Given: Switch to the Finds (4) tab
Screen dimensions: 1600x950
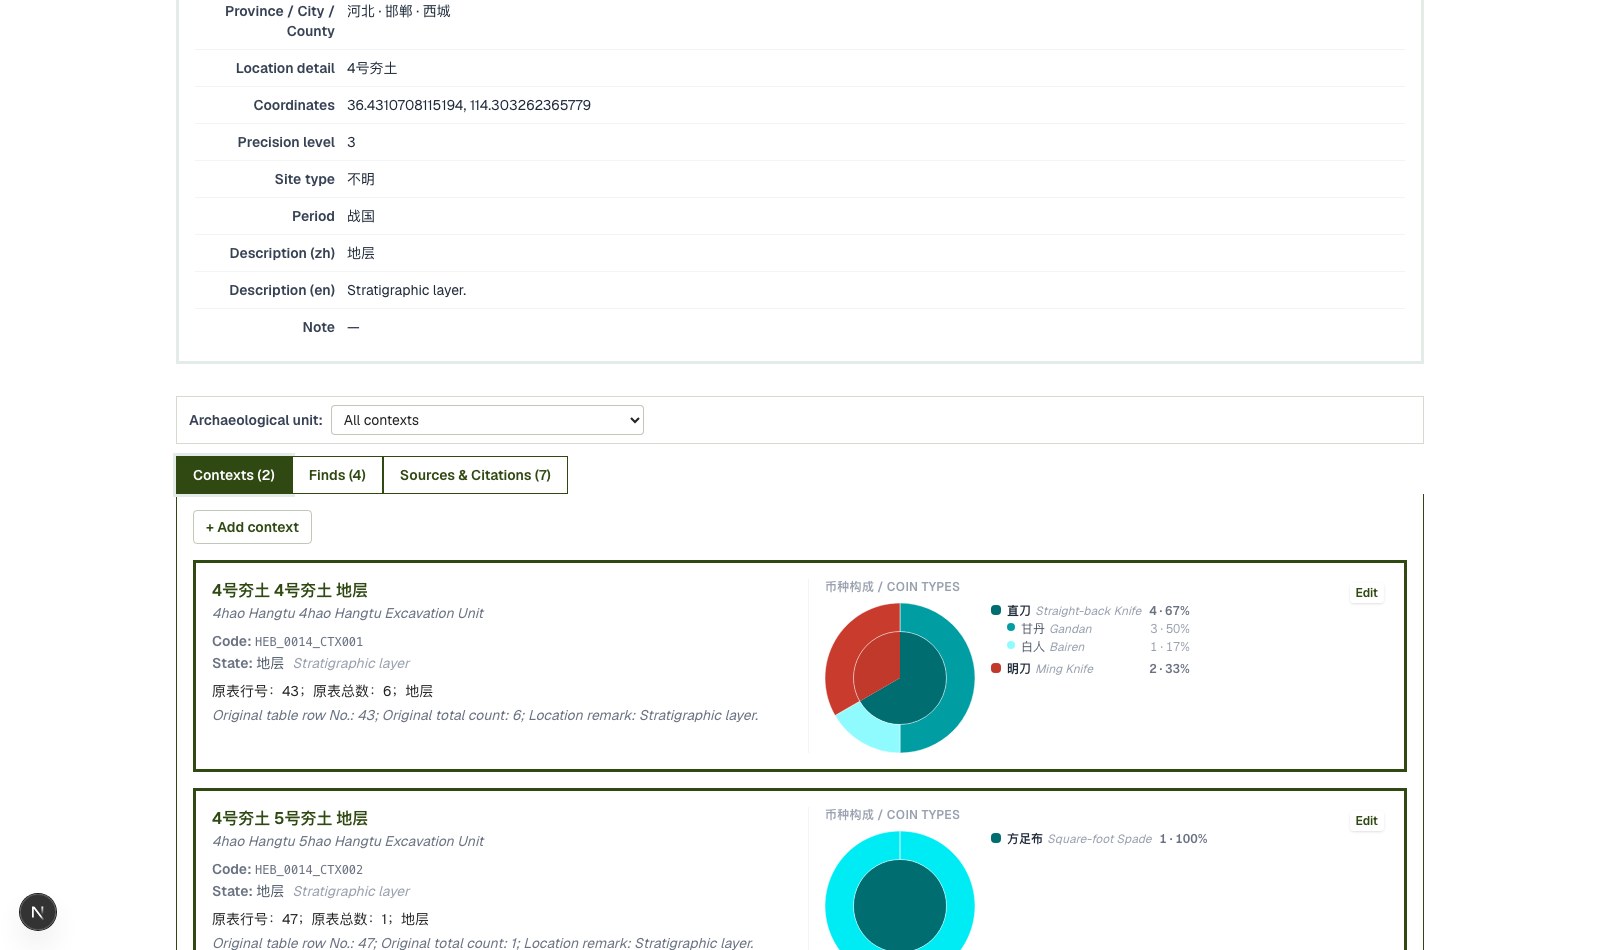Looking at the screenshot, I should tap(337, 475).
